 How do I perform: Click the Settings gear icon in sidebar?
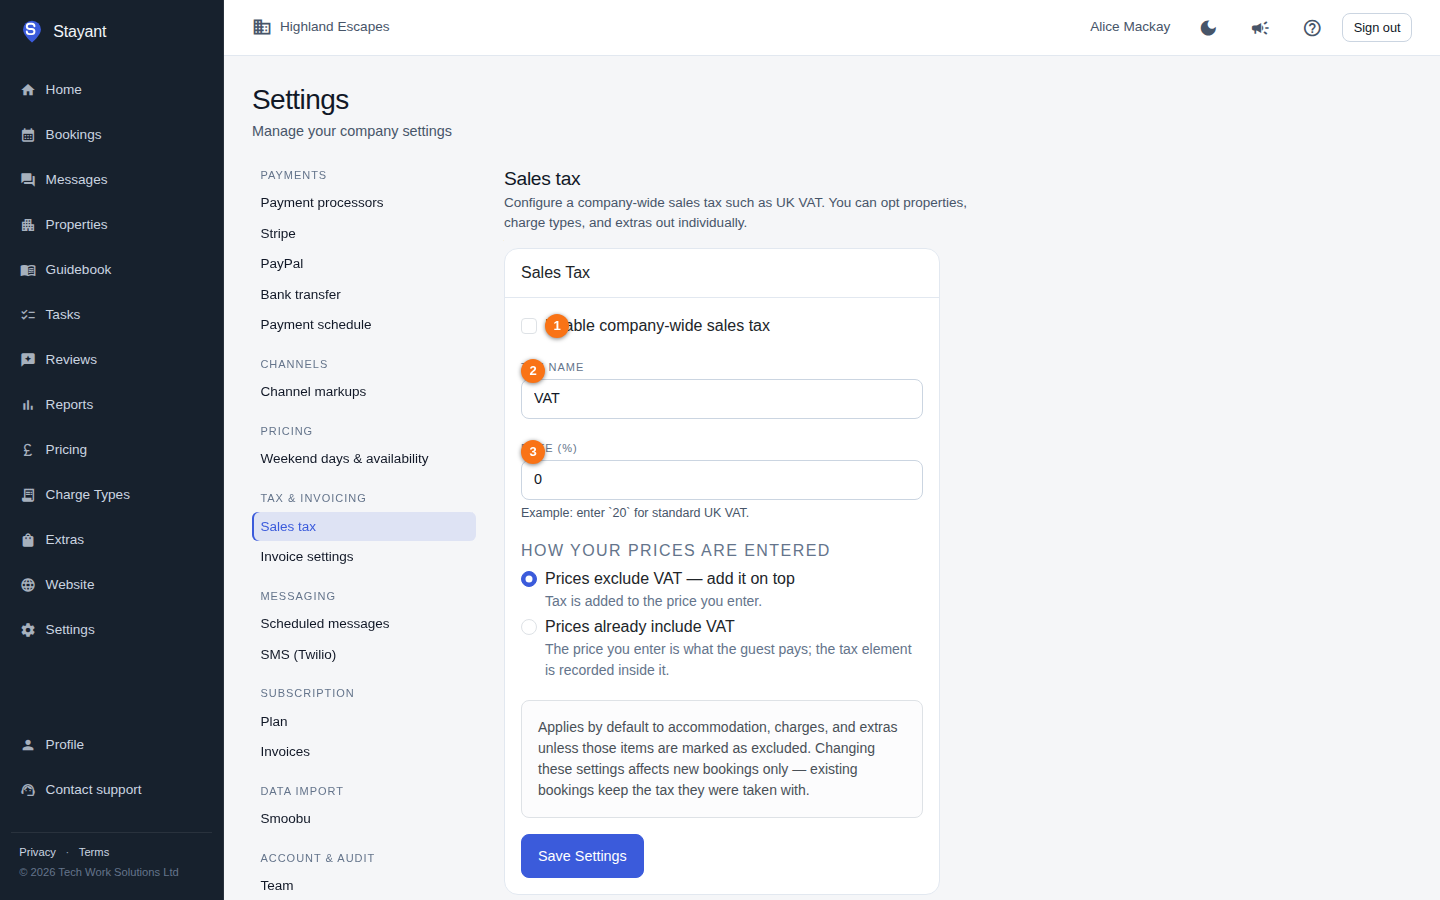tap(28, 630)
